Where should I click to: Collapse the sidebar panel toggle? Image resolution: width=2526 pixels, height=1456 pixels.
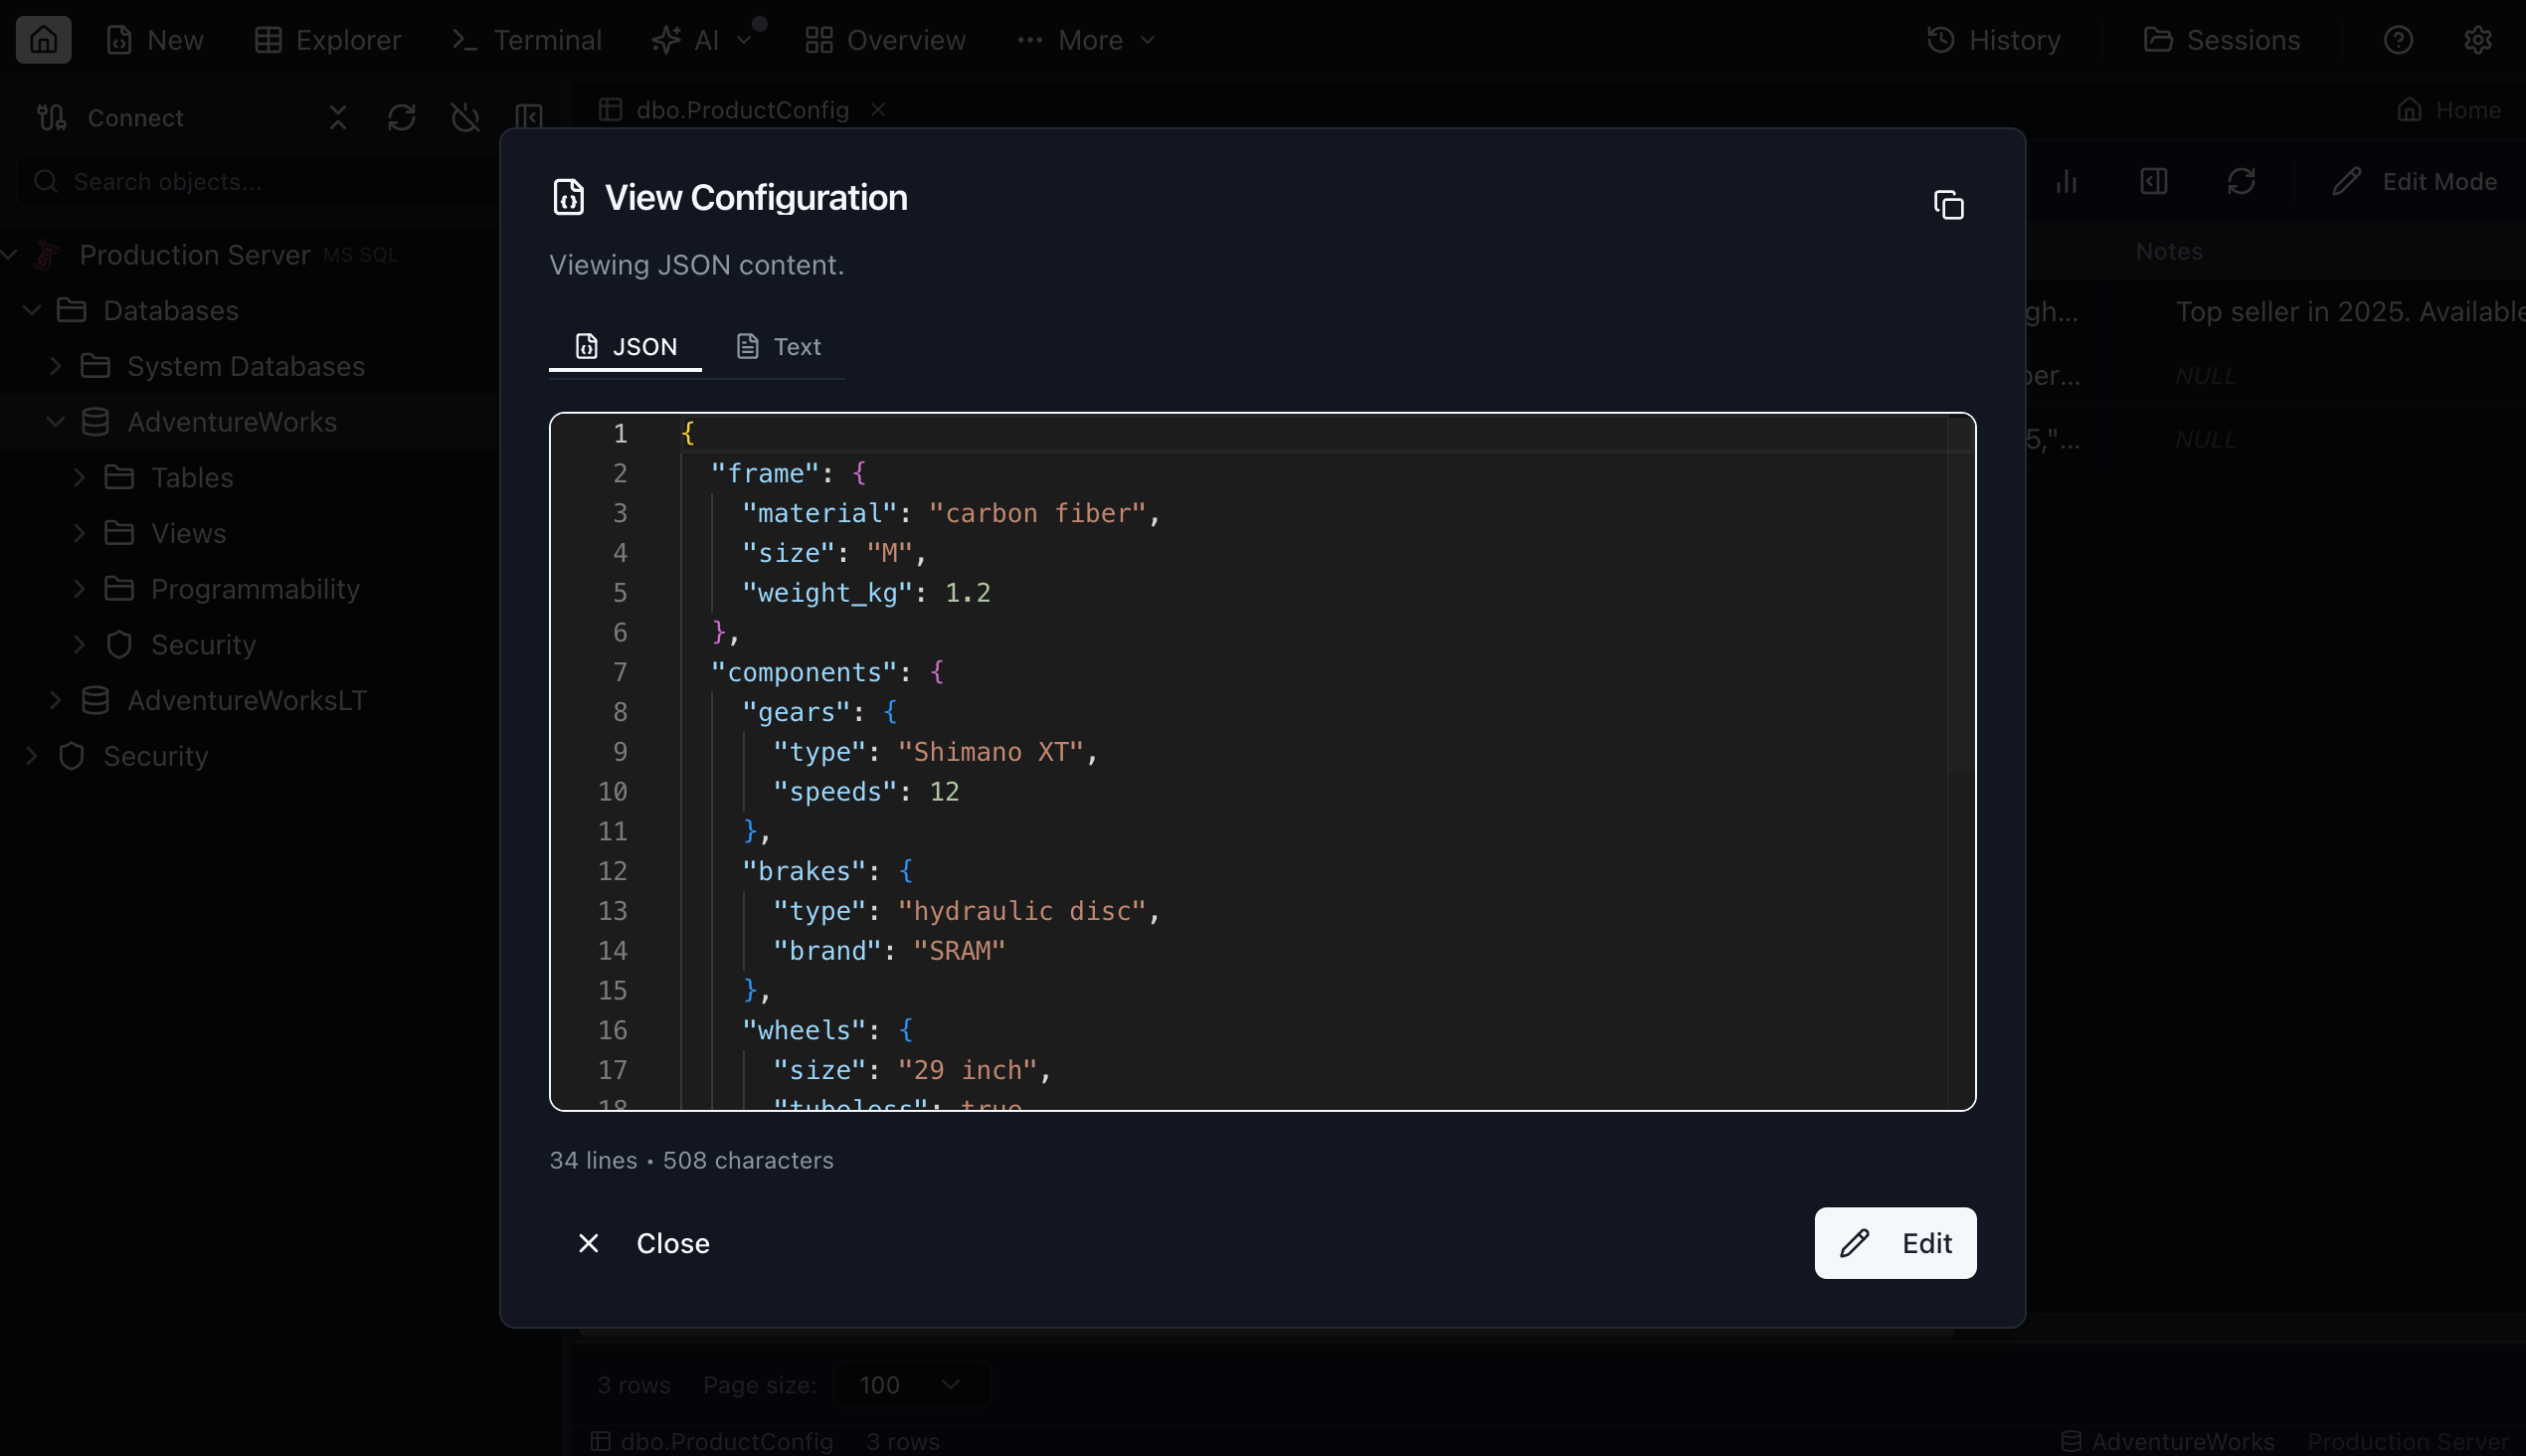coord(528,117)
